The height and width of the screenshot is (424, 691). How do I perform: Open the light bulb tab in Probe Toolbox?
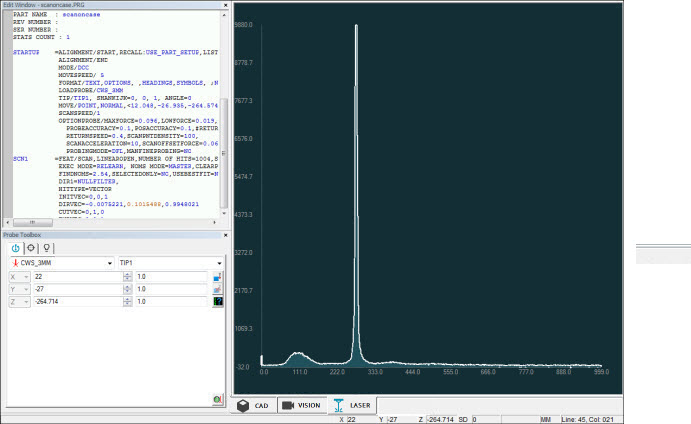47,248
